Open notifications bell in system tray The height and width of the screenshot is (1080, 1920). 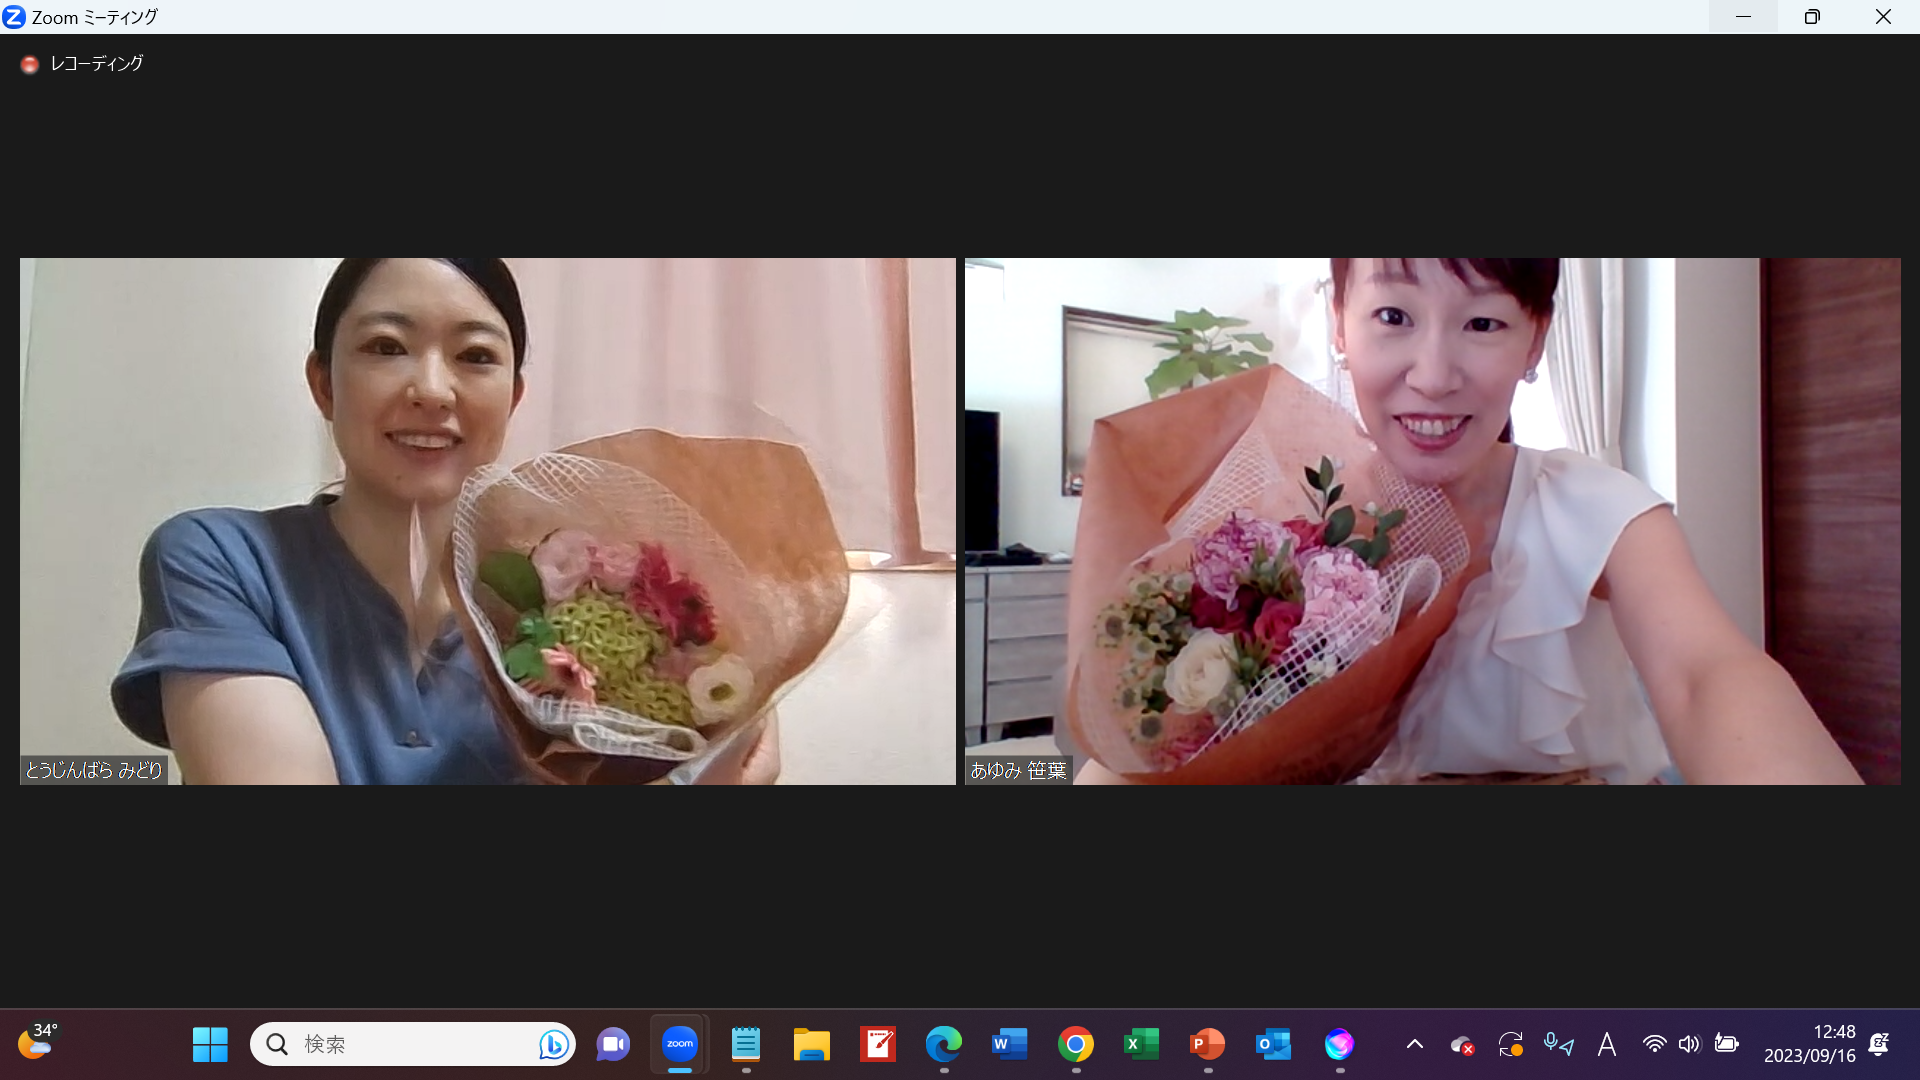1879,1044
